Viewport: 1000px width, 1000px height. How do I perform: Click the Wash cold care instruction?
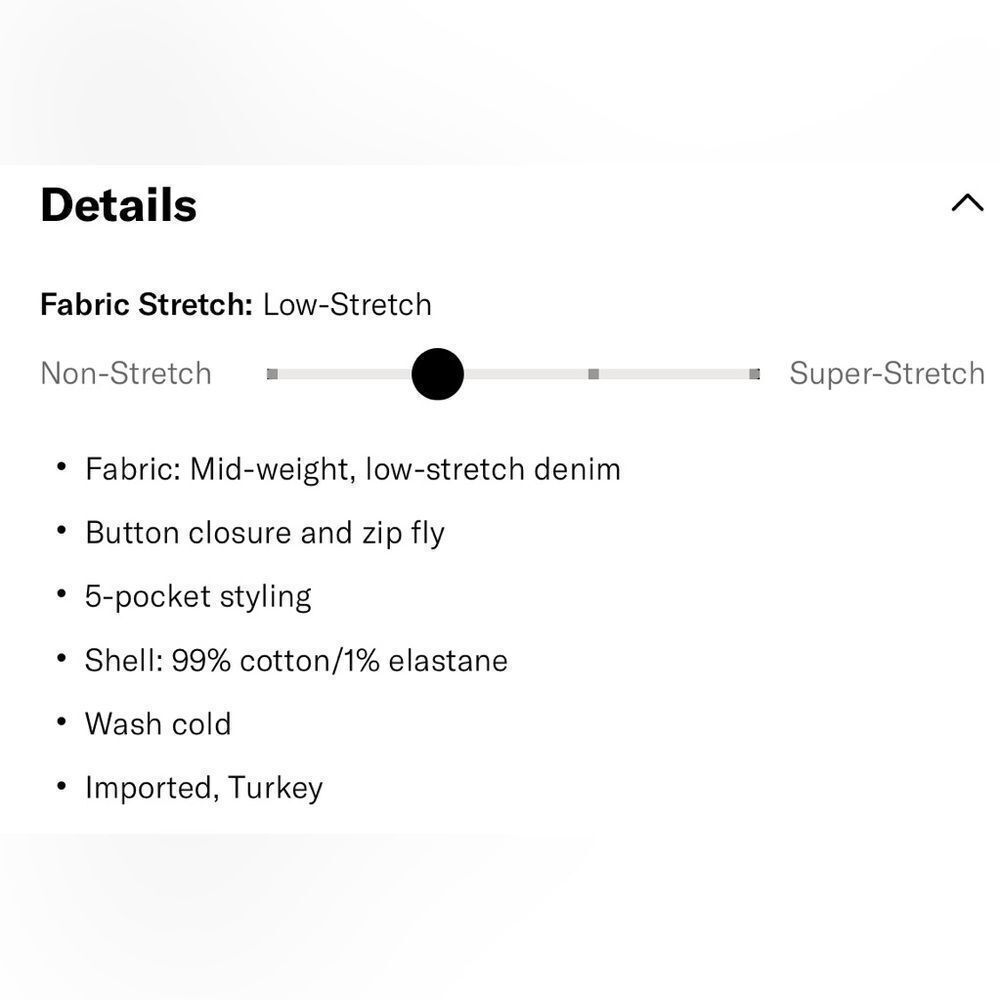[158, 723]
